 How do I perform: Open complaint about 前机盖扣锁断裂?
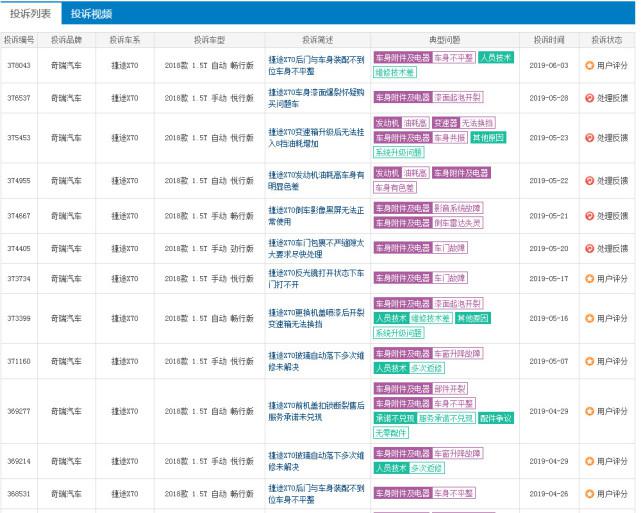point(316,411)
